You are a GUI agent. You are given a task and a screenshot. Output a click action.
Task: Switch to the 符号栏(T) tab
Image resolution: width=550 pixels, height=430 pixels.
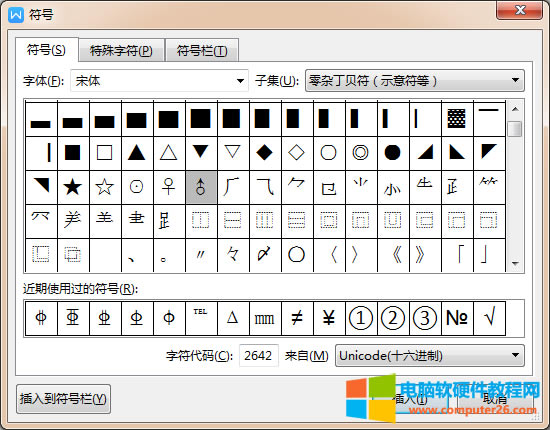[202, 51]
